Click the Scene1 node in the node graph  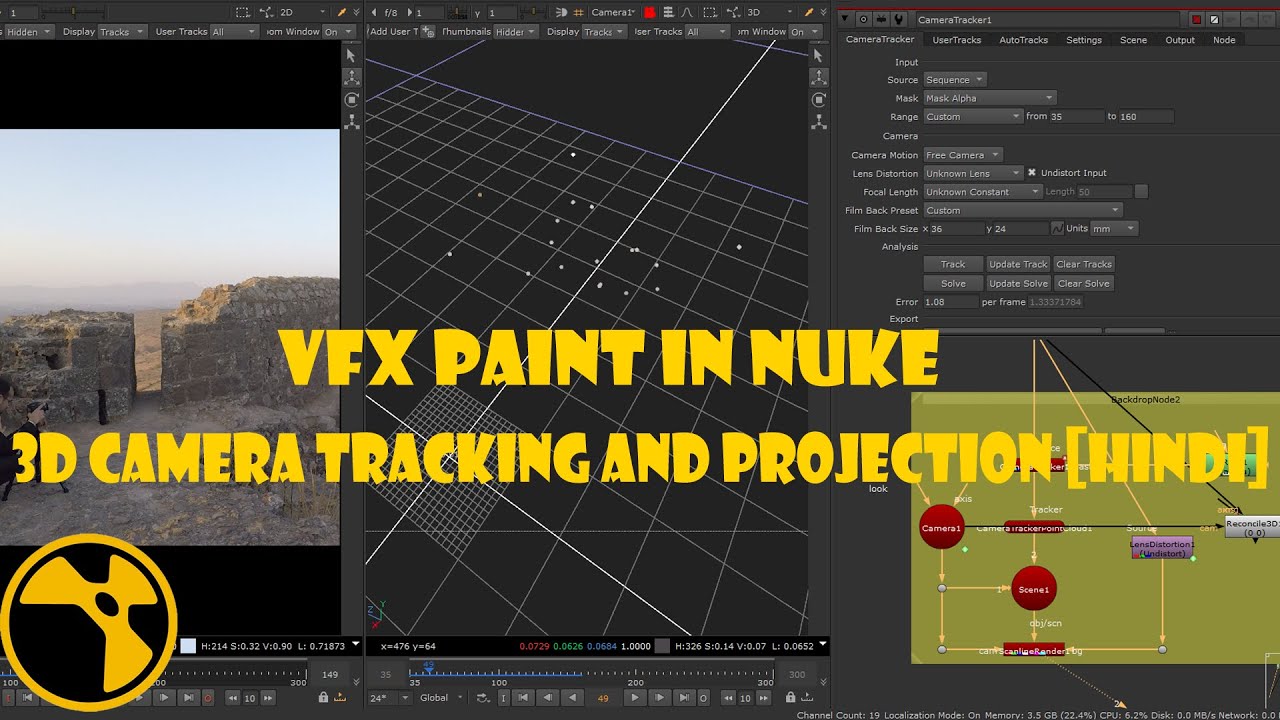(1033, 589)
